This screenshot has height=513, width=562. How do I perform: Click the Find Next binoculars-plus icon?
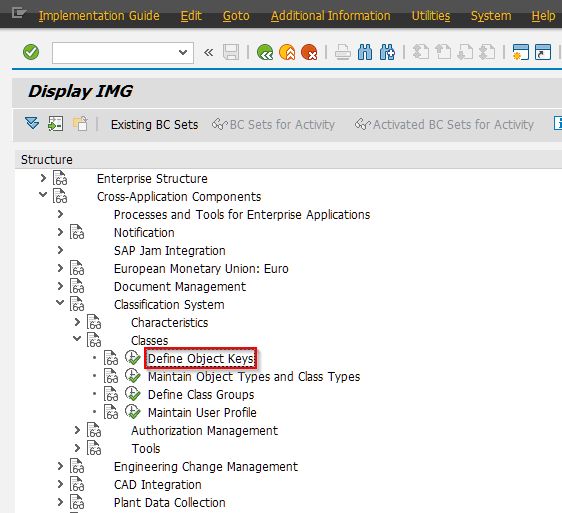point(387,52)
